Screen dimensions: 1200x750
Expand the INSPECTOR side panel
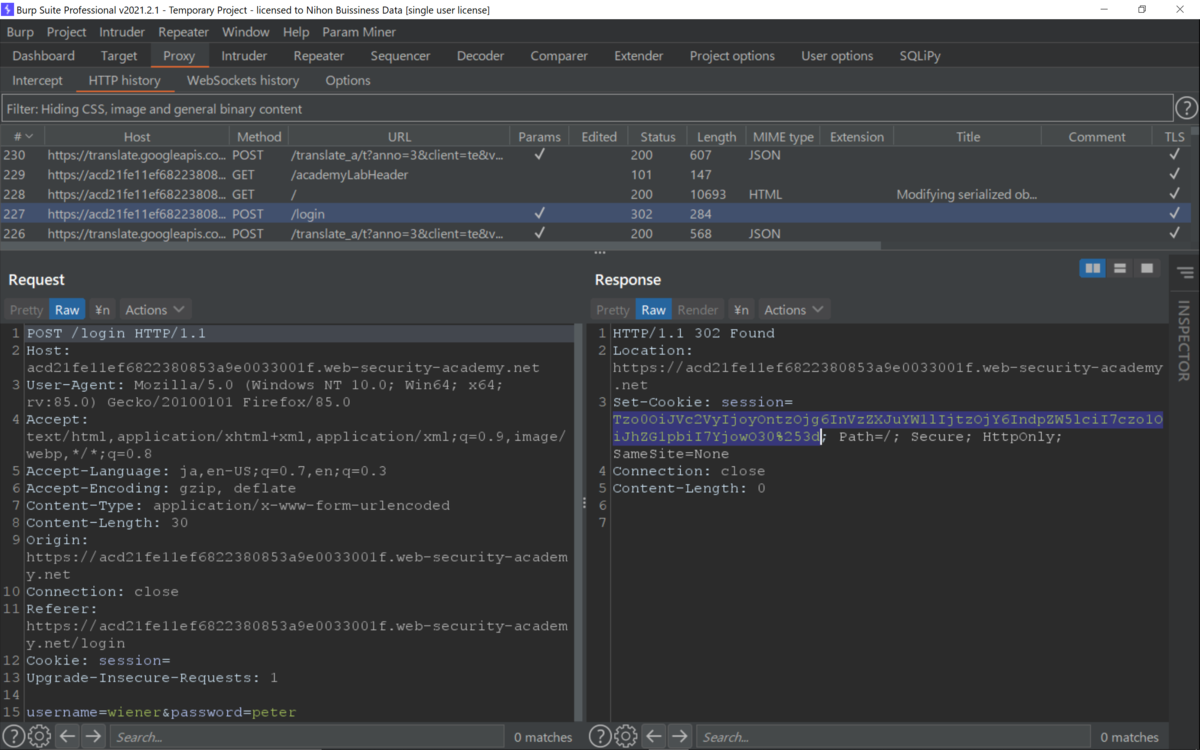1185,341
